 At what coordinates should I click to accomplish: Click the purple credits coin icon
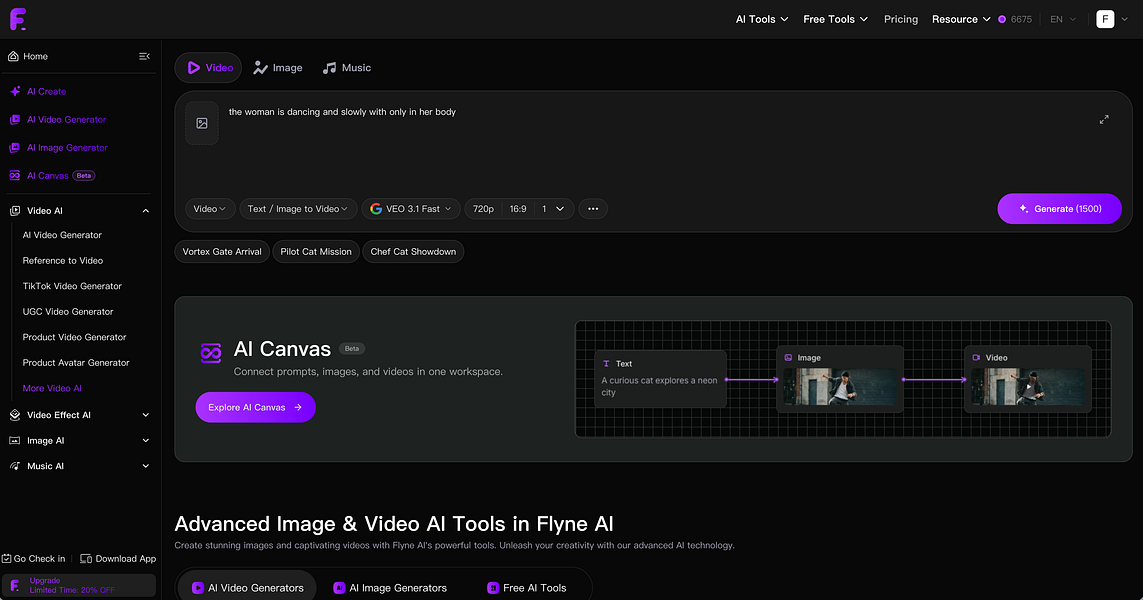point(1002,20)
